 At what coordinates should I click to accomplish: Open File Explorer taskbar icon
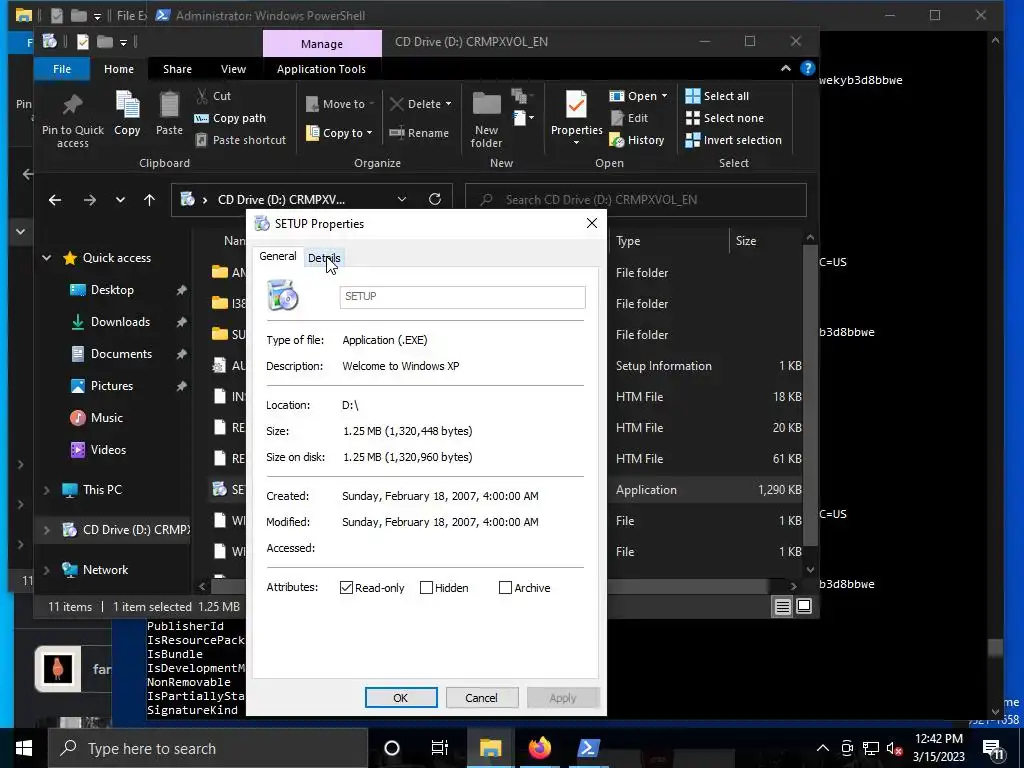(490, 748)
